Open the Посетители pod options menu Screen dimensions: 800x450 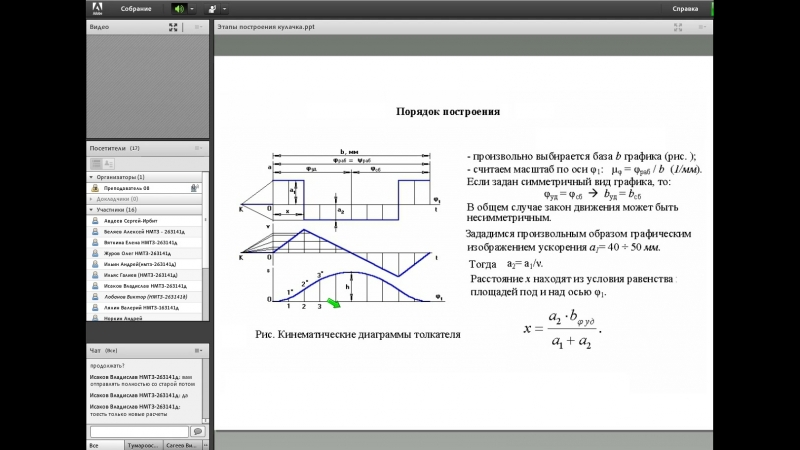[198, 148]
